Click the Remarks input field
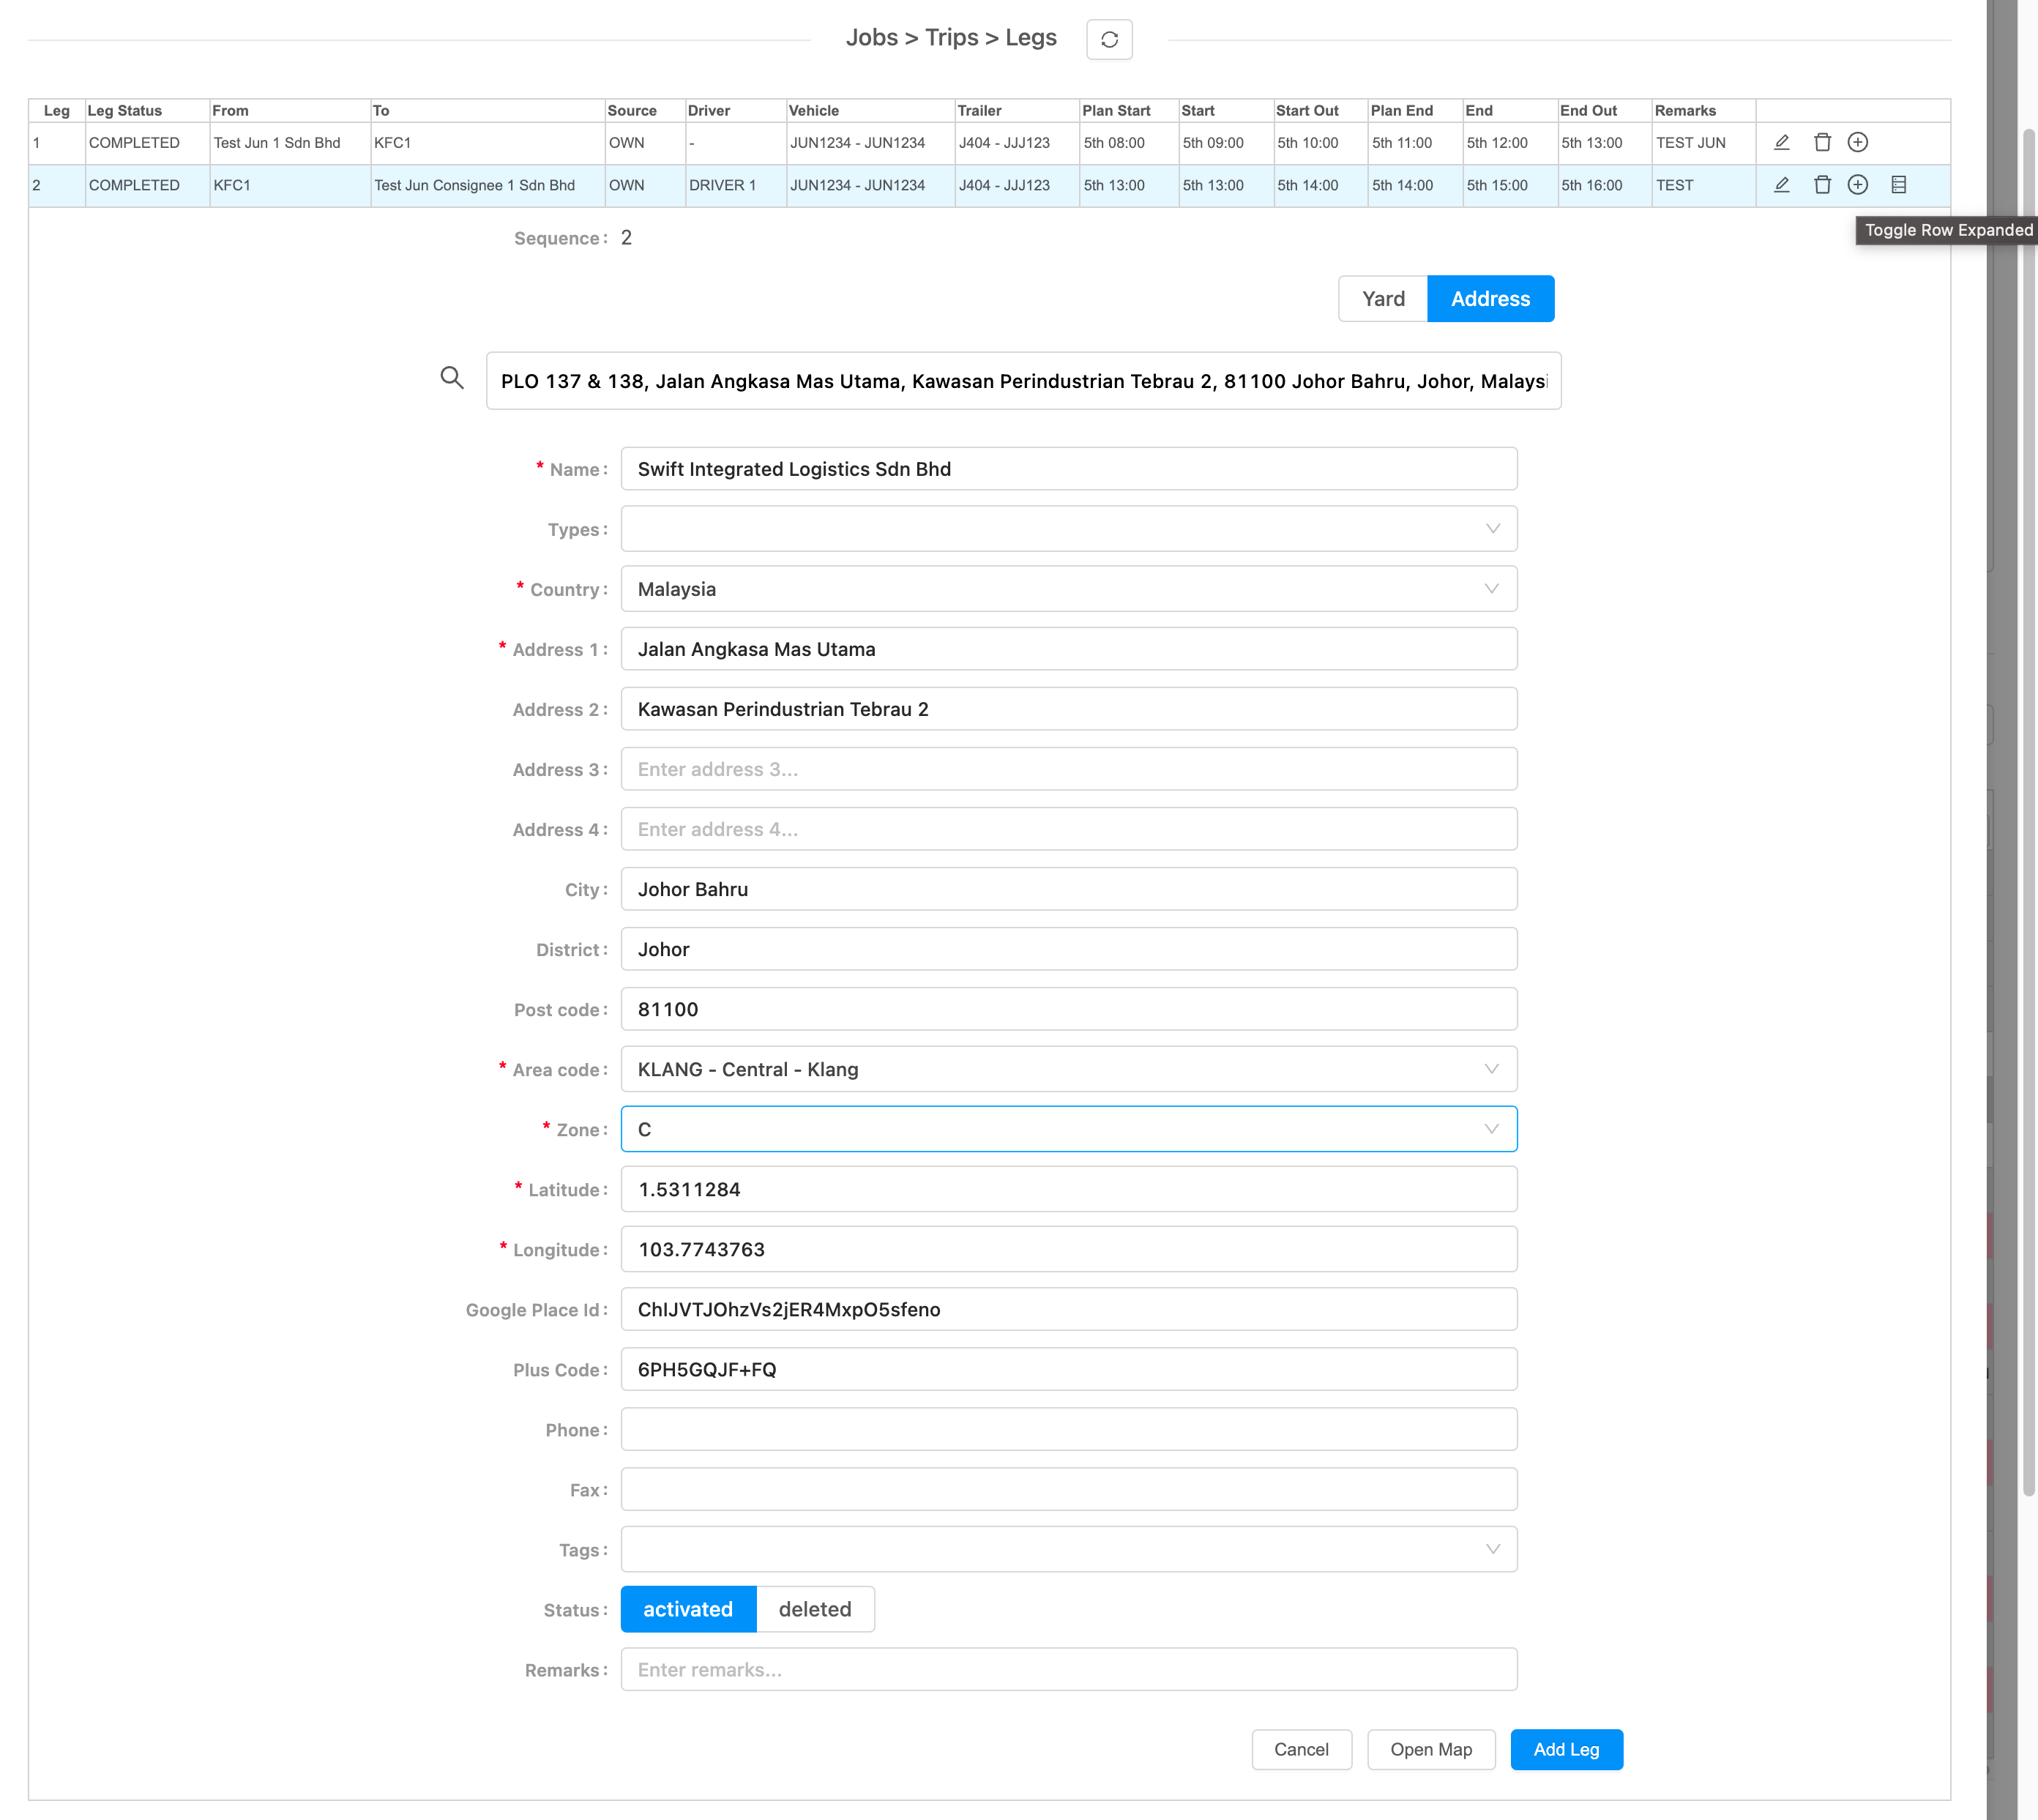The width and height of the screenshot is (2038, 1820). [x=1068, y=1669]
